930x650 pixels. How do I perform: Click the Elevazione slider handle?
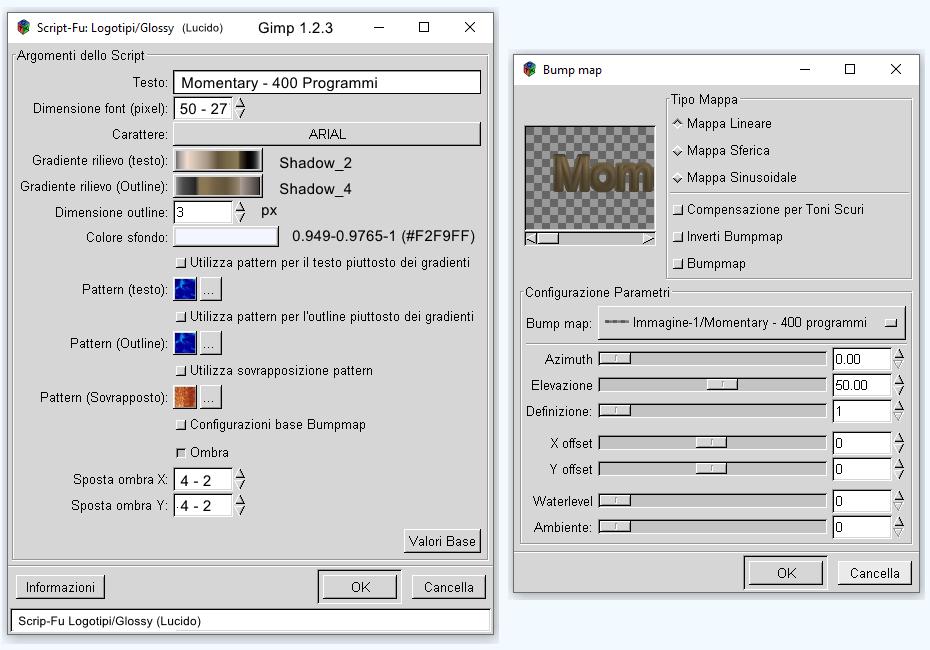[x=722, y=385]
